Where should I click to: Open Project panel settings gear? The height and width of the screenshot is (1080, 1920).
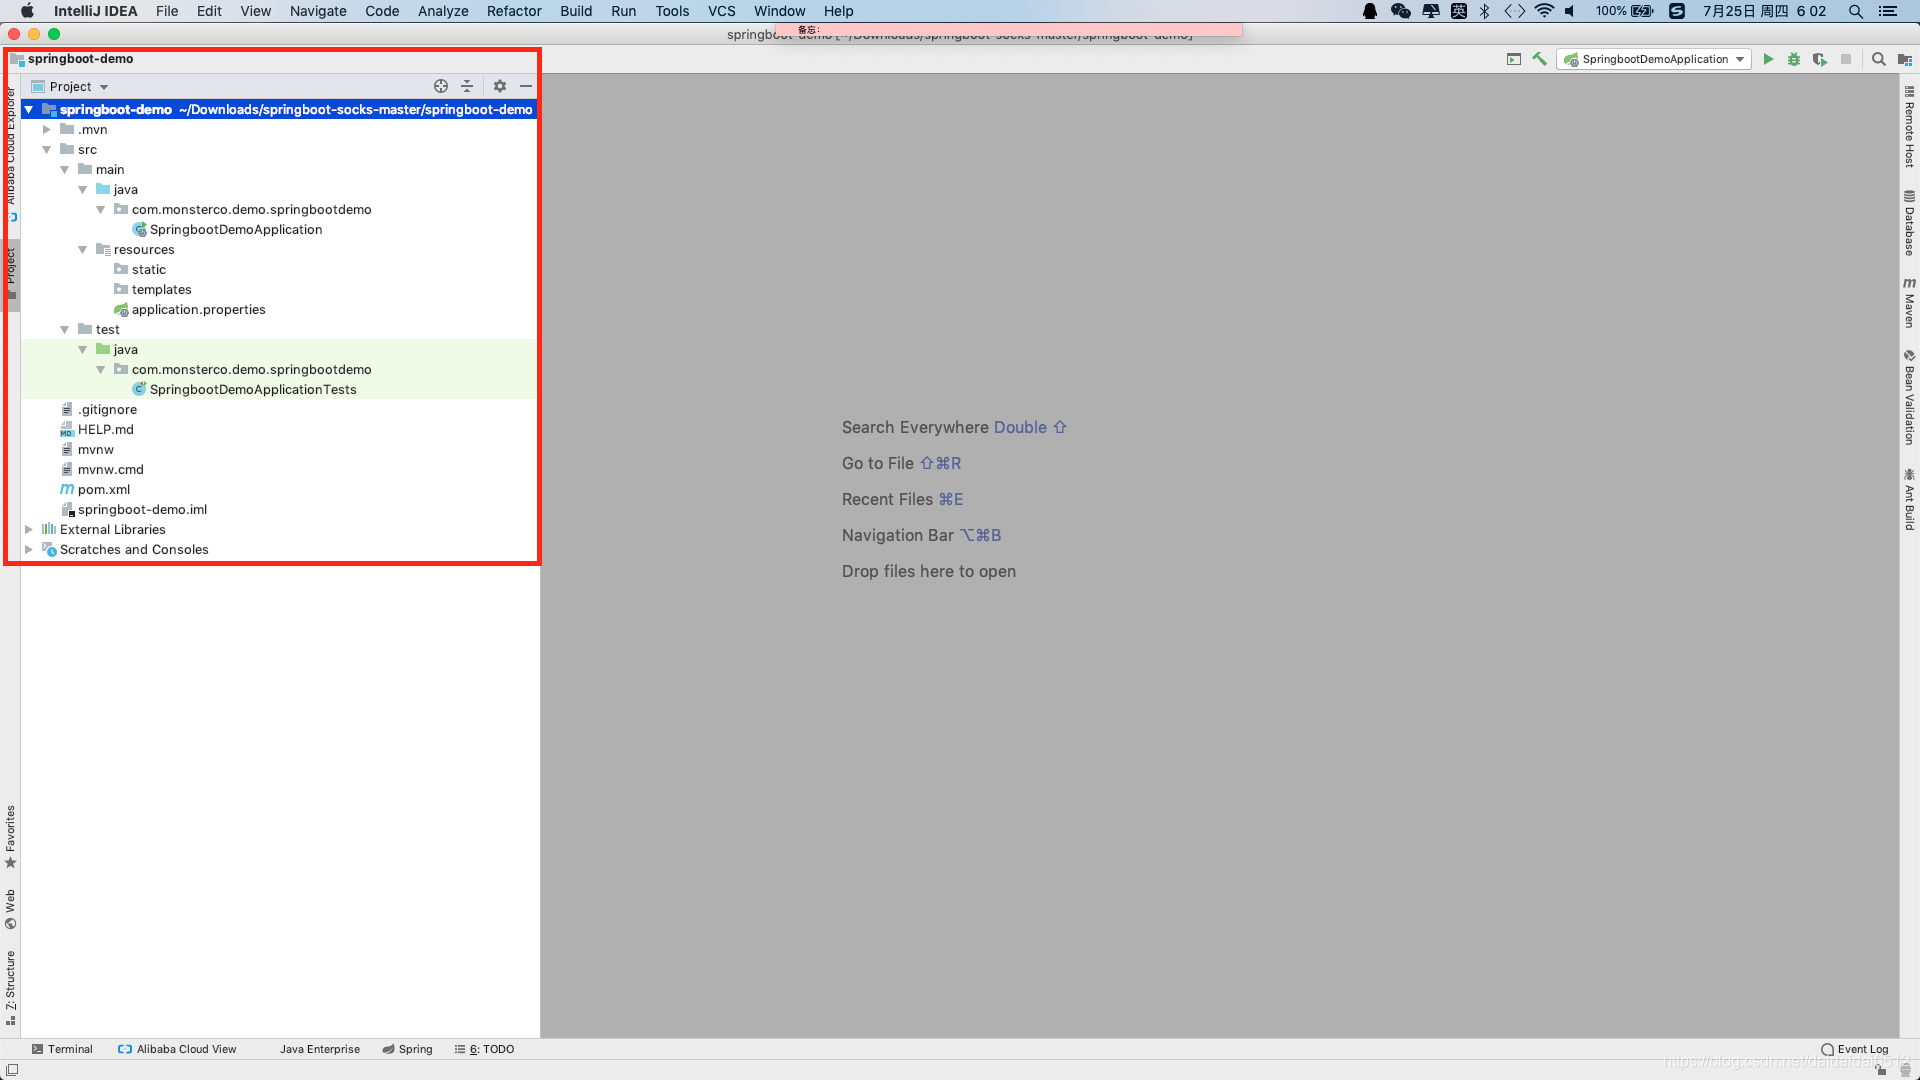tap(500, 86)
